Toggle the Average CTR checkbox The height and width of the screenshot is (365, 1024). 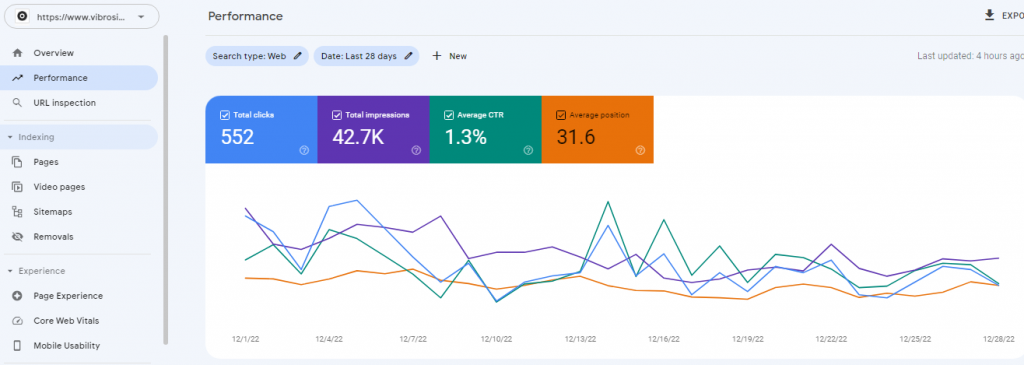click(449, 115)
